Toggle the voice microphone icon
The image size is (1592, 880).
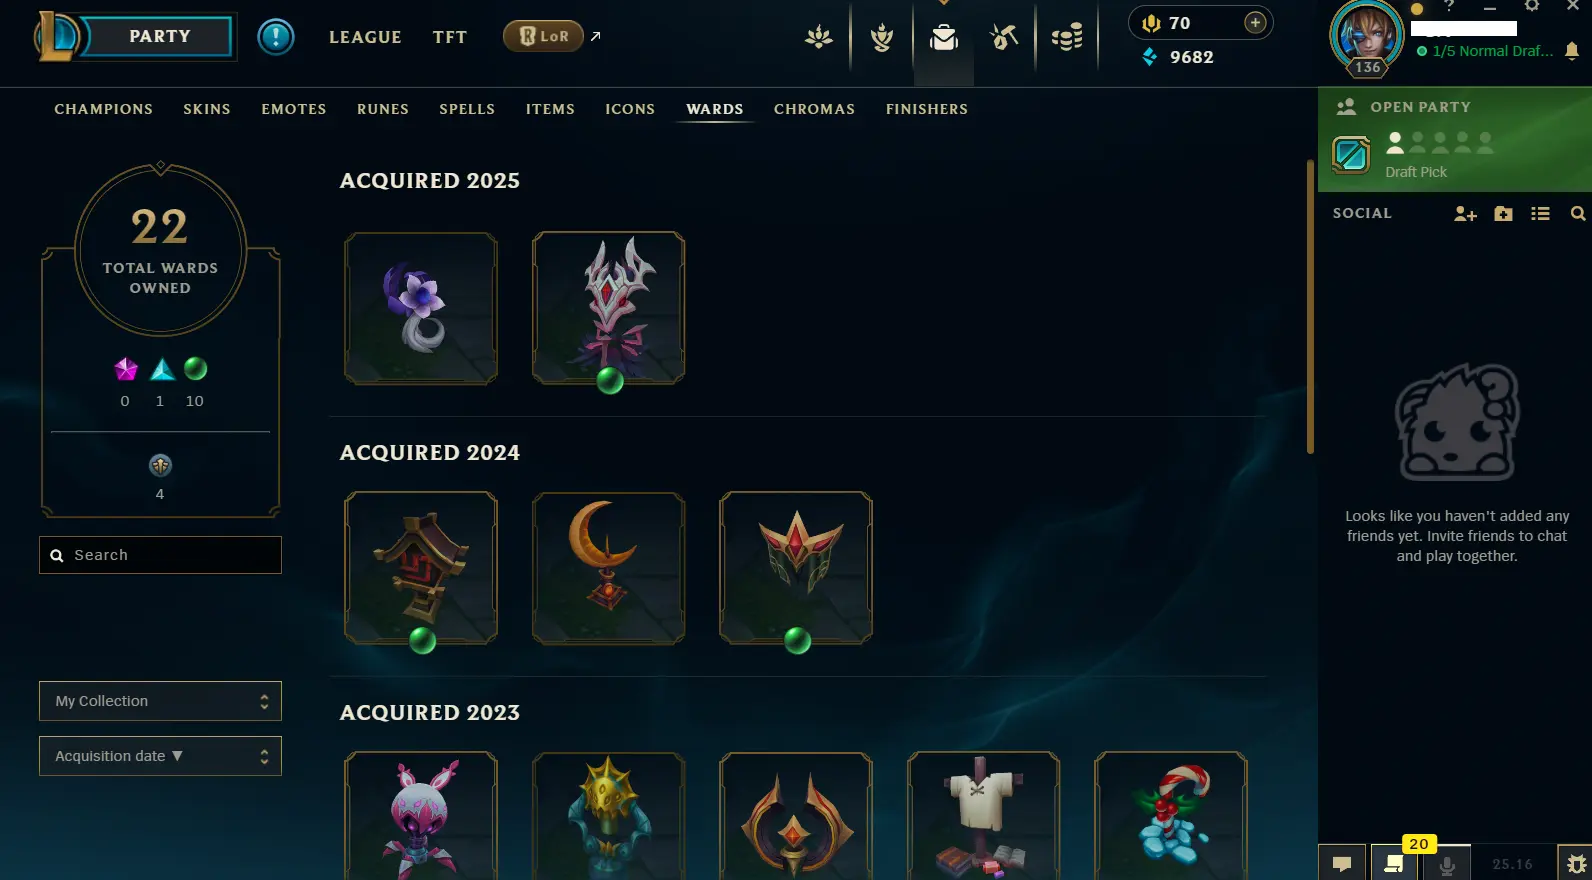click(x=1447, y=864)
